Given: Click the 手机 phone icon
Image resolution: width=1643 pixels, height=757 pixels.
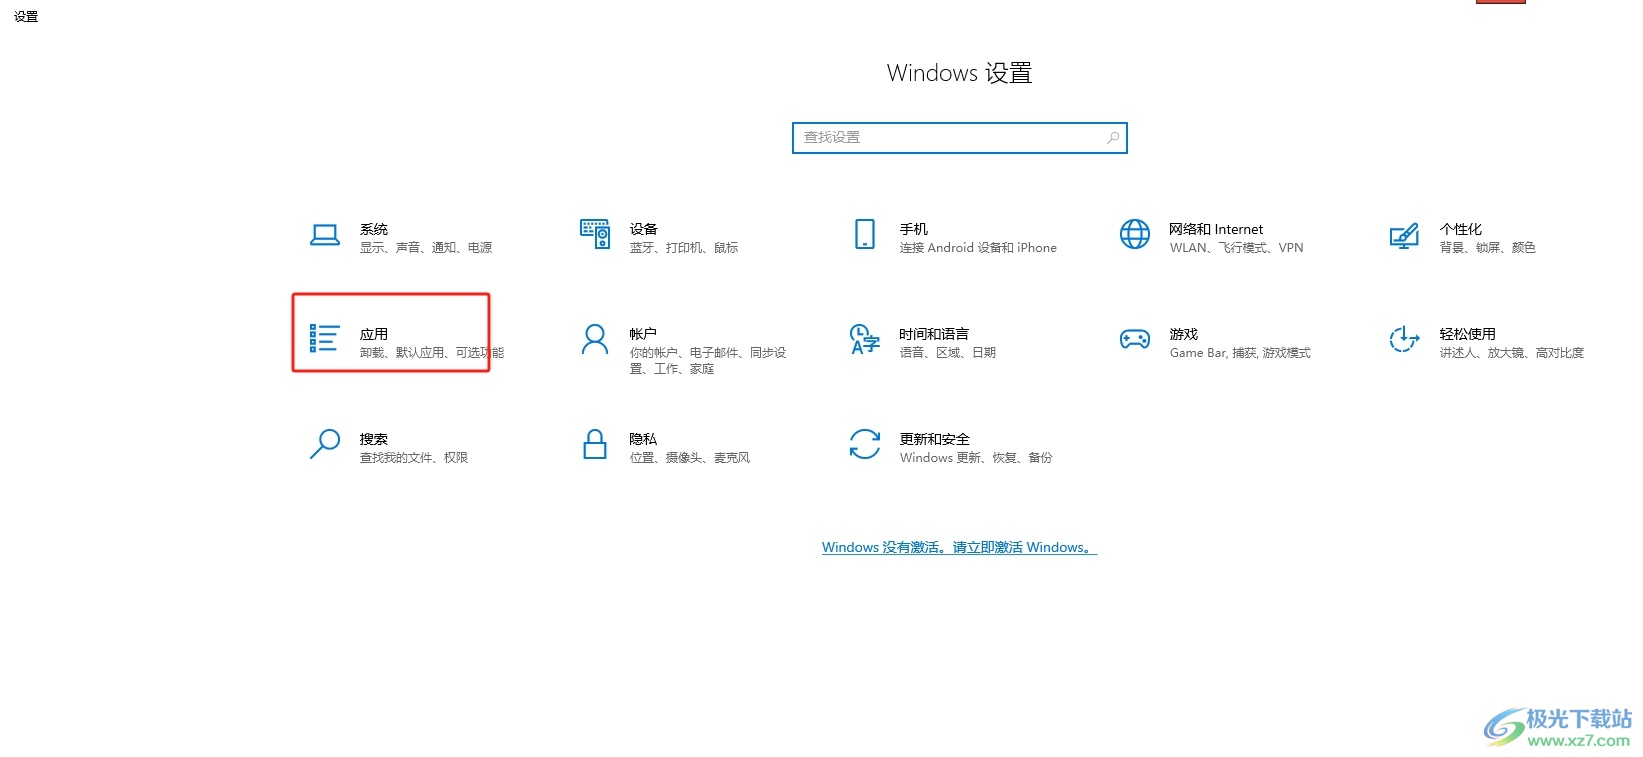Looking at the screenshot, I should click(x=865, y=234).
